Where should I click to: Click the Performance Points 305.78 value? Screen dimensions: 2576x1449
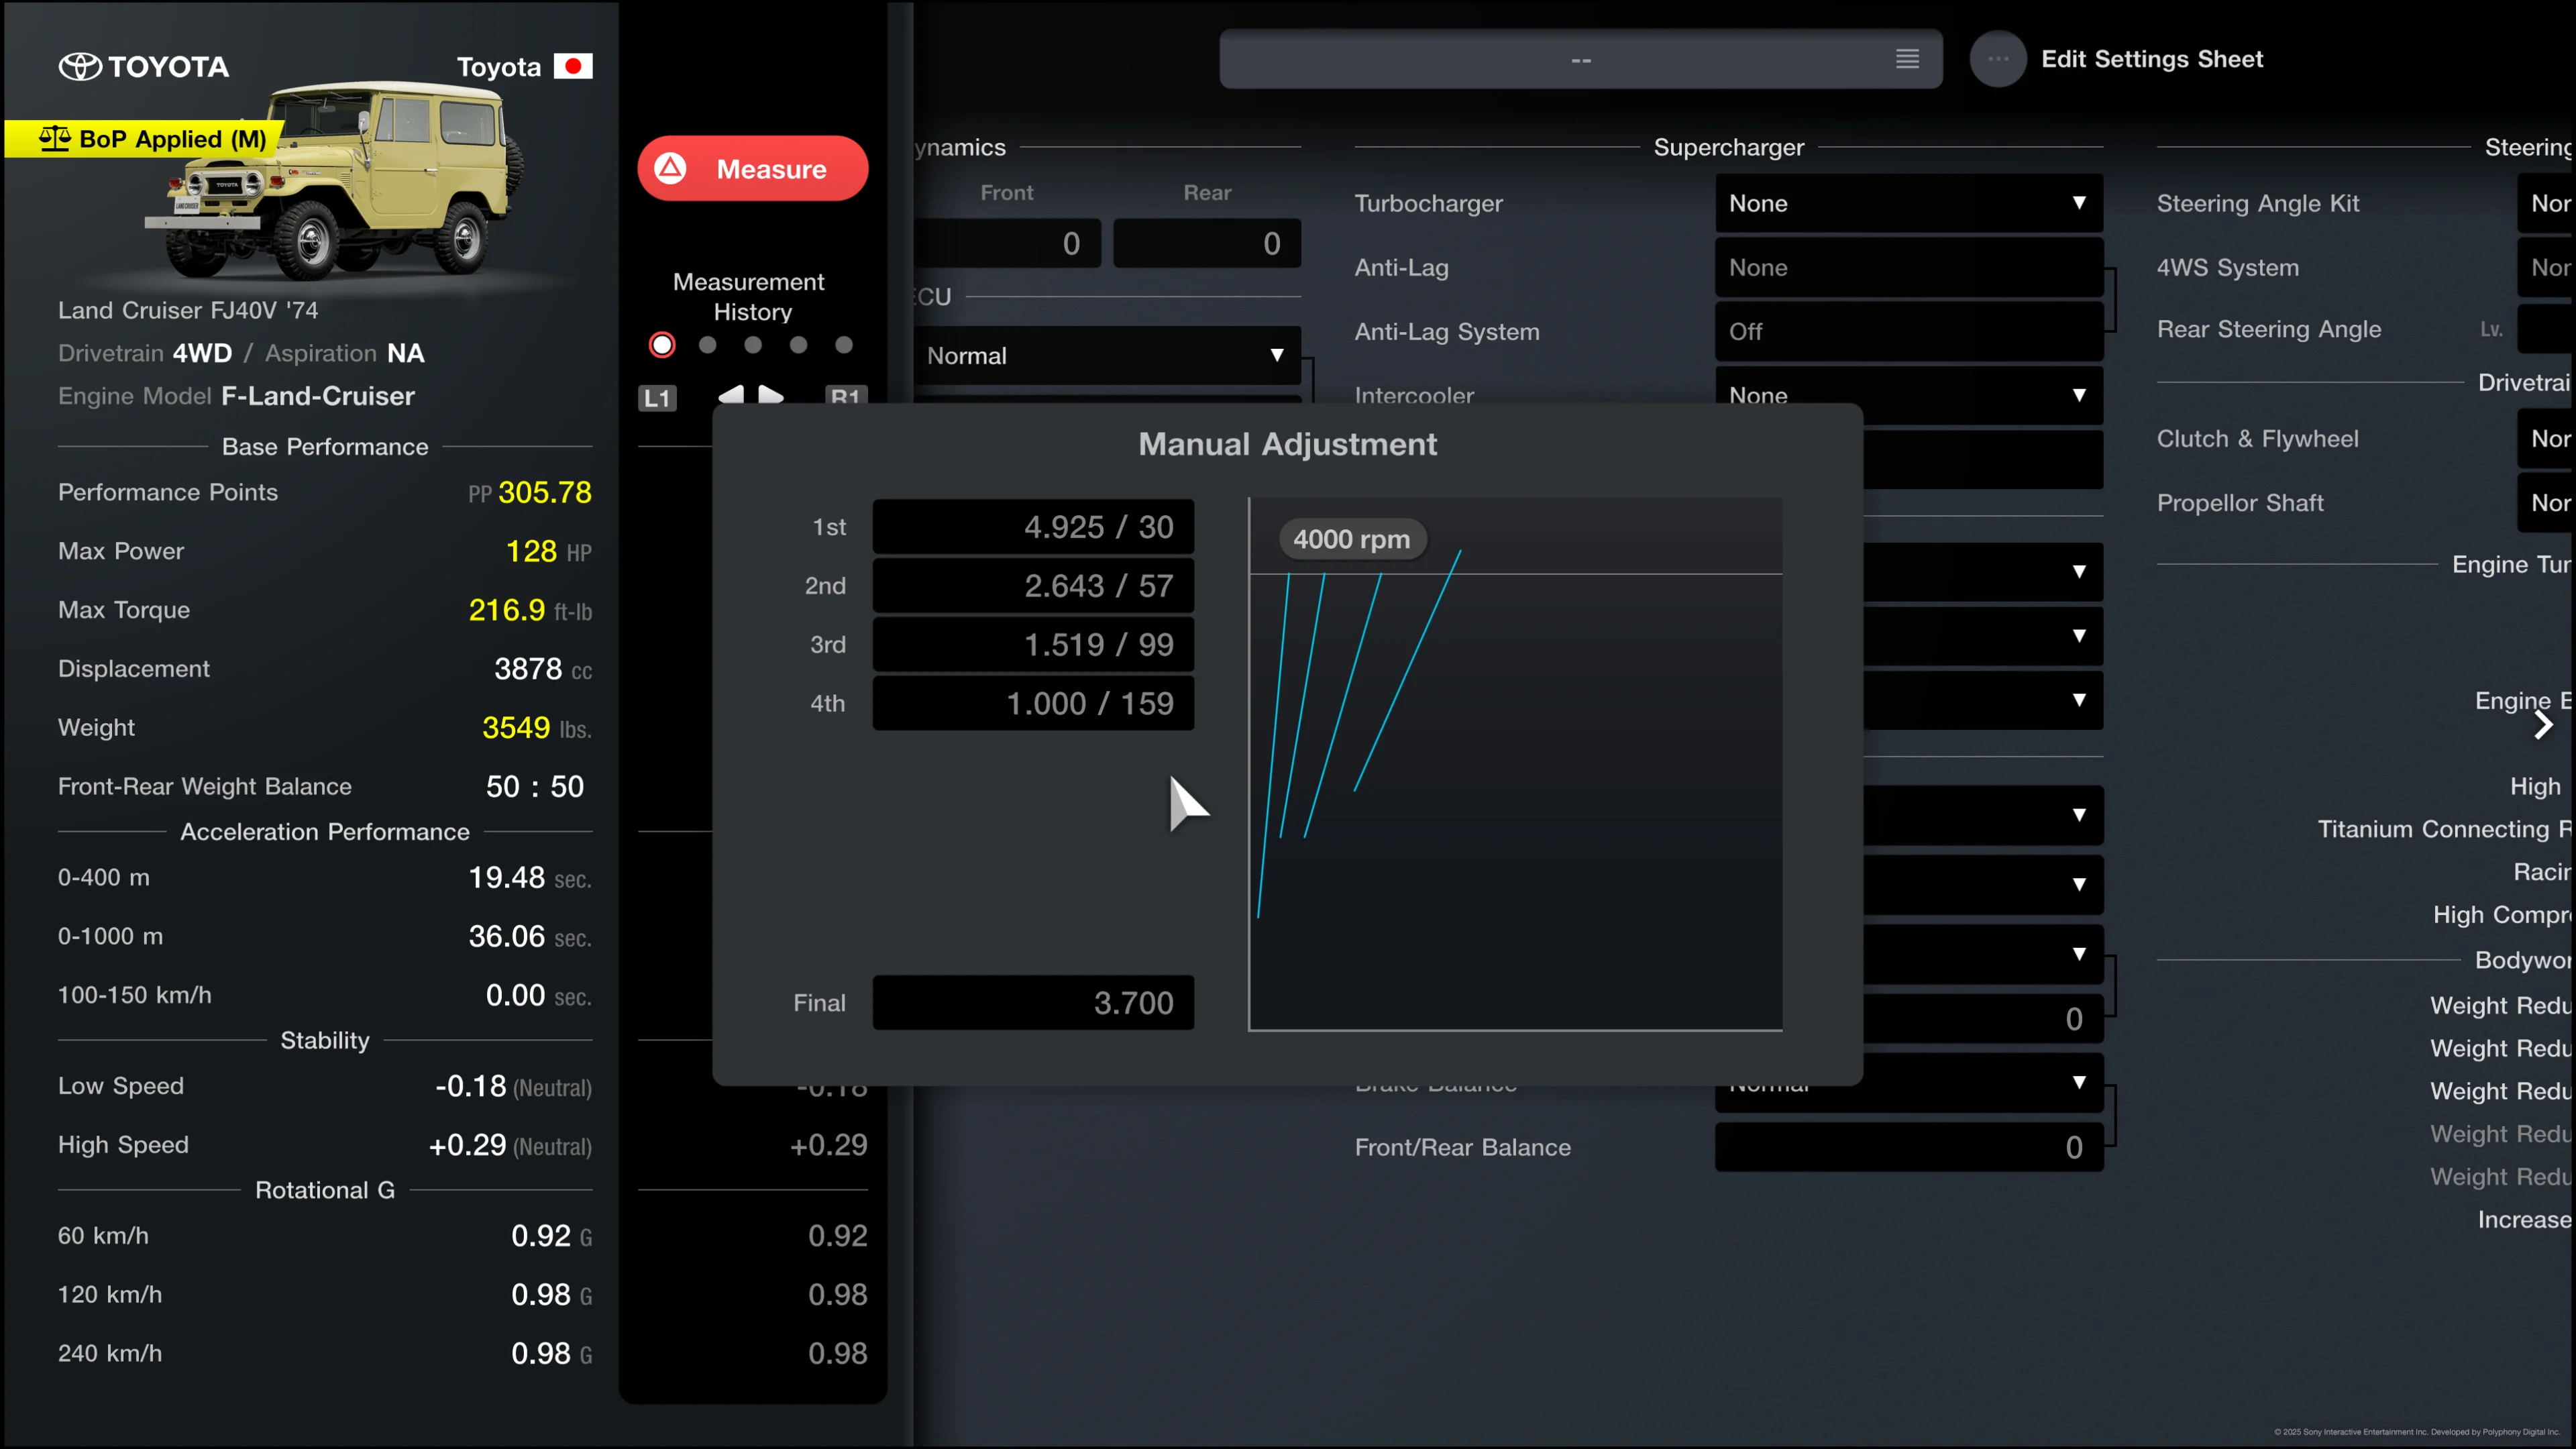[544, 492]
